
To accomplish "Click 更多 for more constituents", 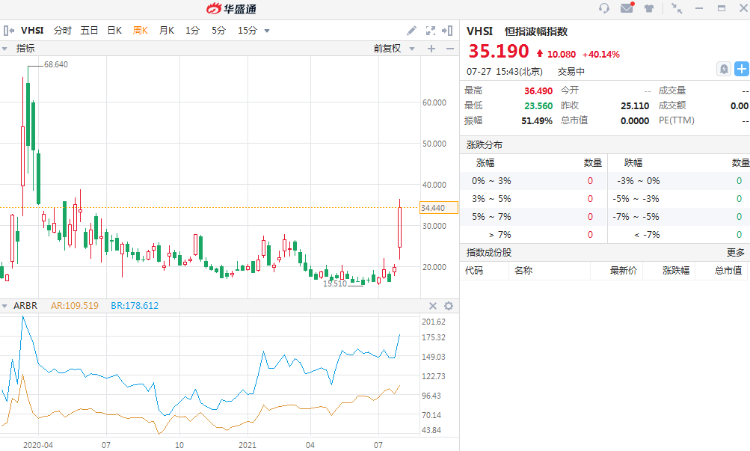I will pos(736,253).
